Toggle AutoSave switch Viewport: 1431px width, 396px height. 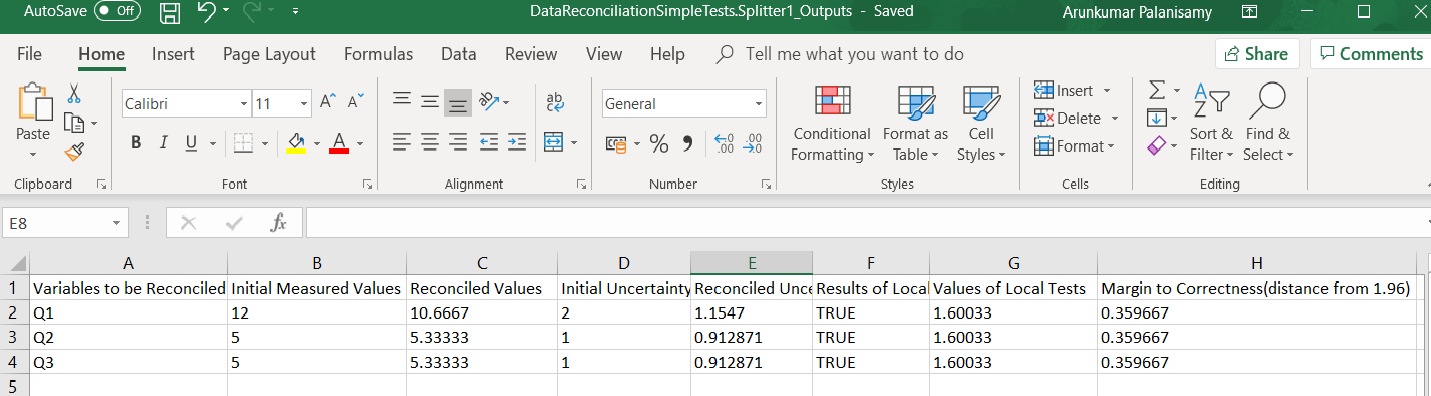117,11
